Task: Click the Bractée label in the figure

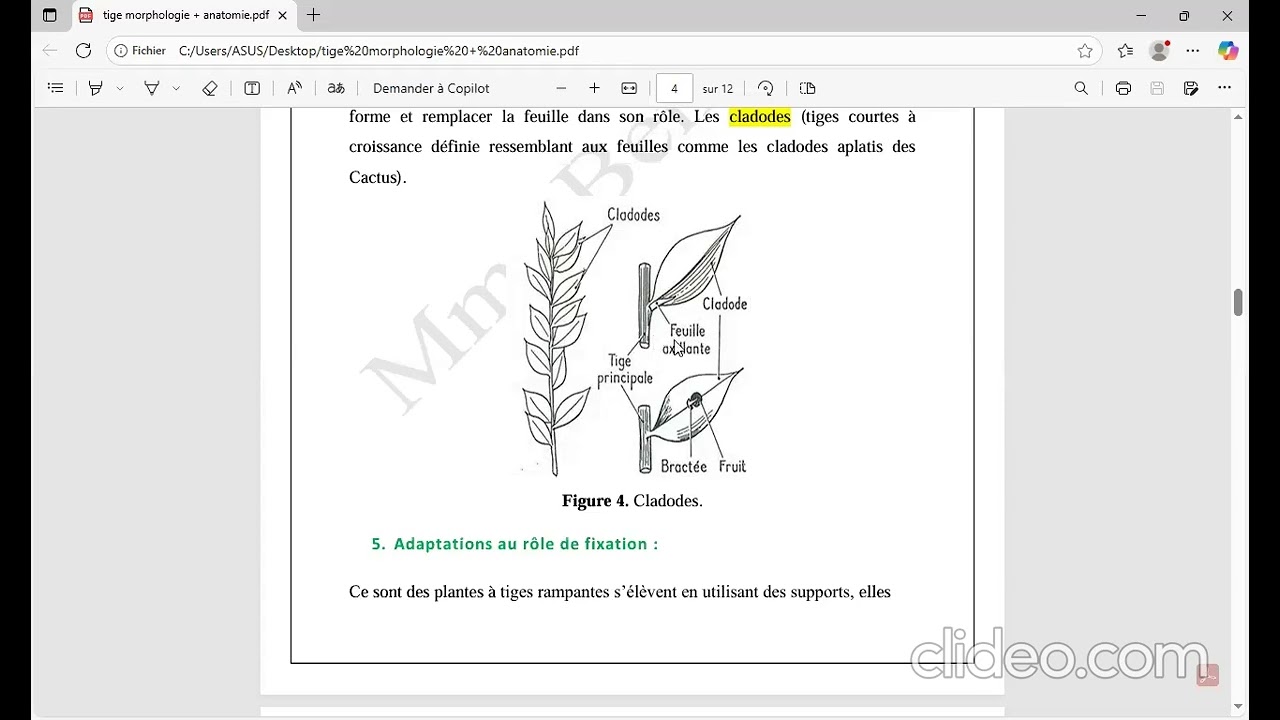Action: click(684, 466)
